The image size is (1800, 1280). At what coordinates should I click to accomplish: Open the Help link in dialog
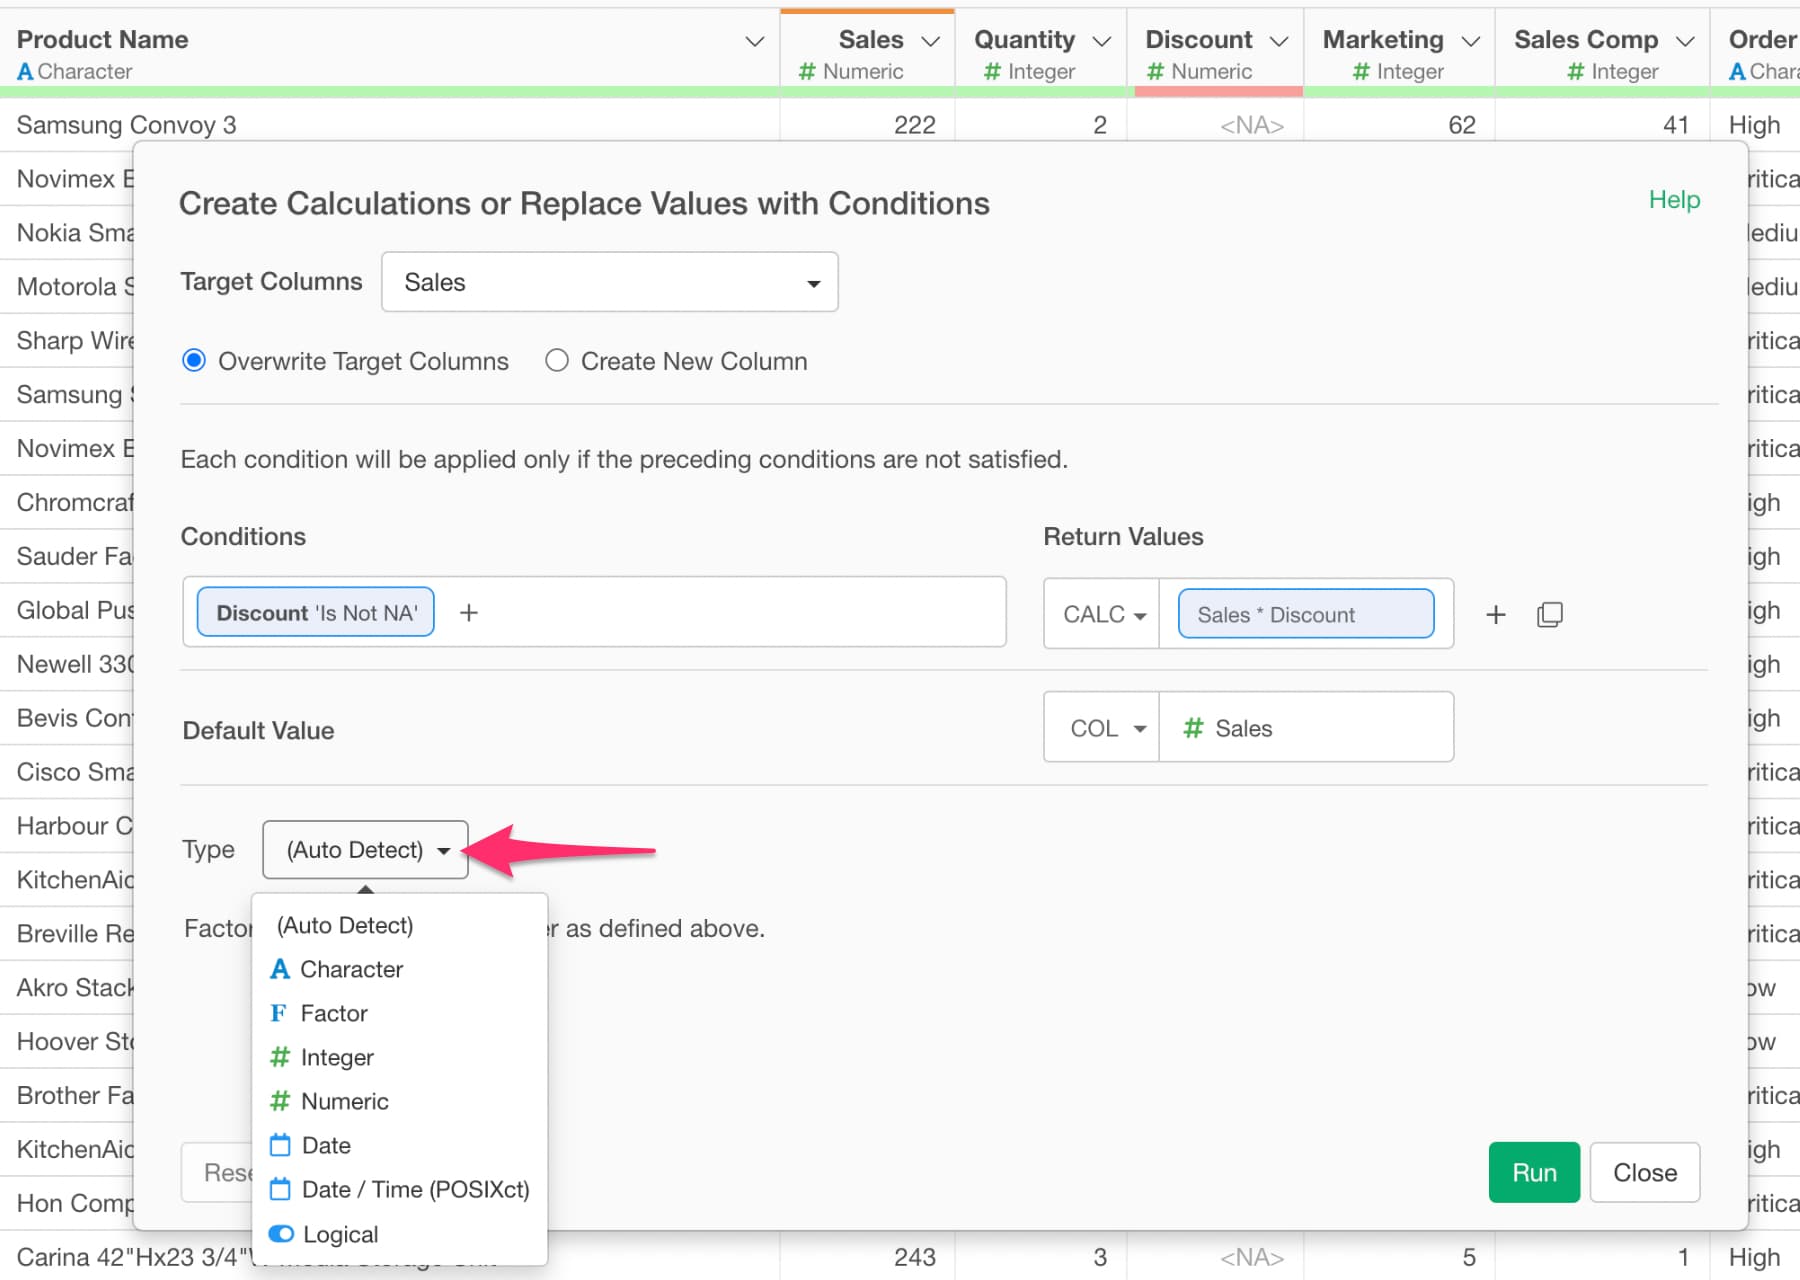(1673, 200)
